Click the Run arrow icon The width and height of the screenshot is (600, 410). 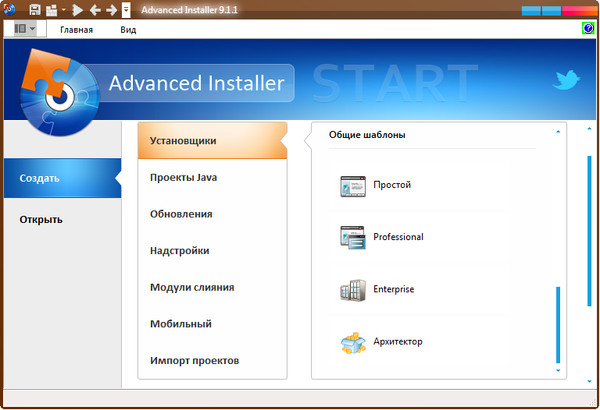tap(77, 9)
